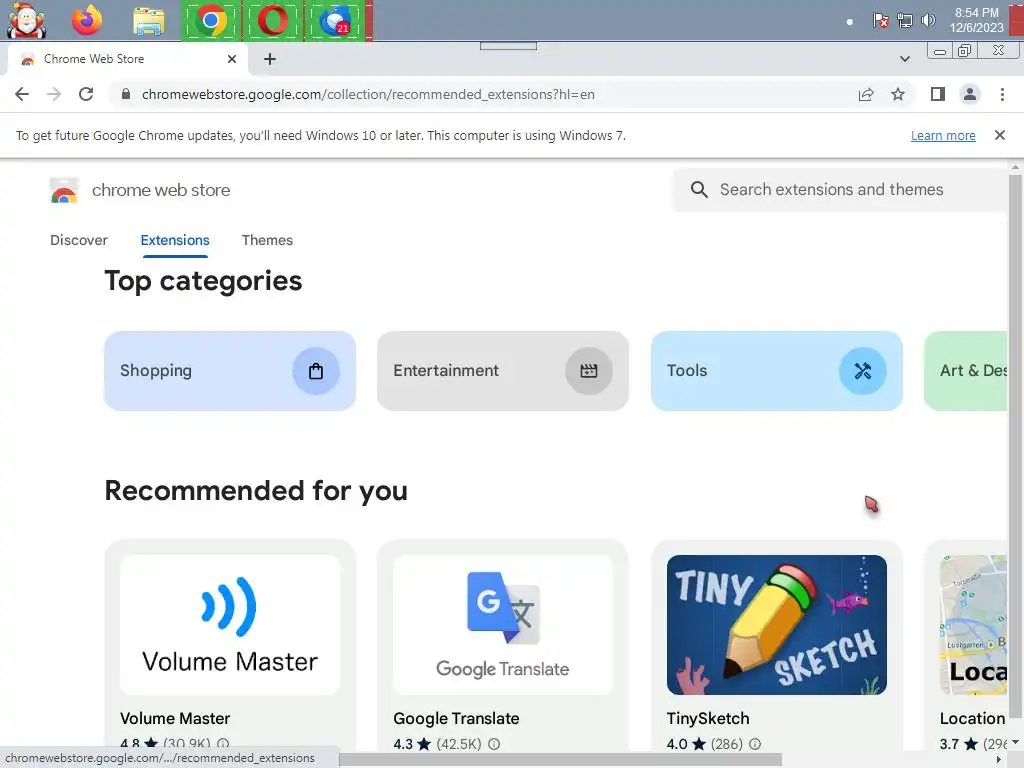The image size is (1024, 768).
Task: Click the network tray icon
Action: pos(904,21)
